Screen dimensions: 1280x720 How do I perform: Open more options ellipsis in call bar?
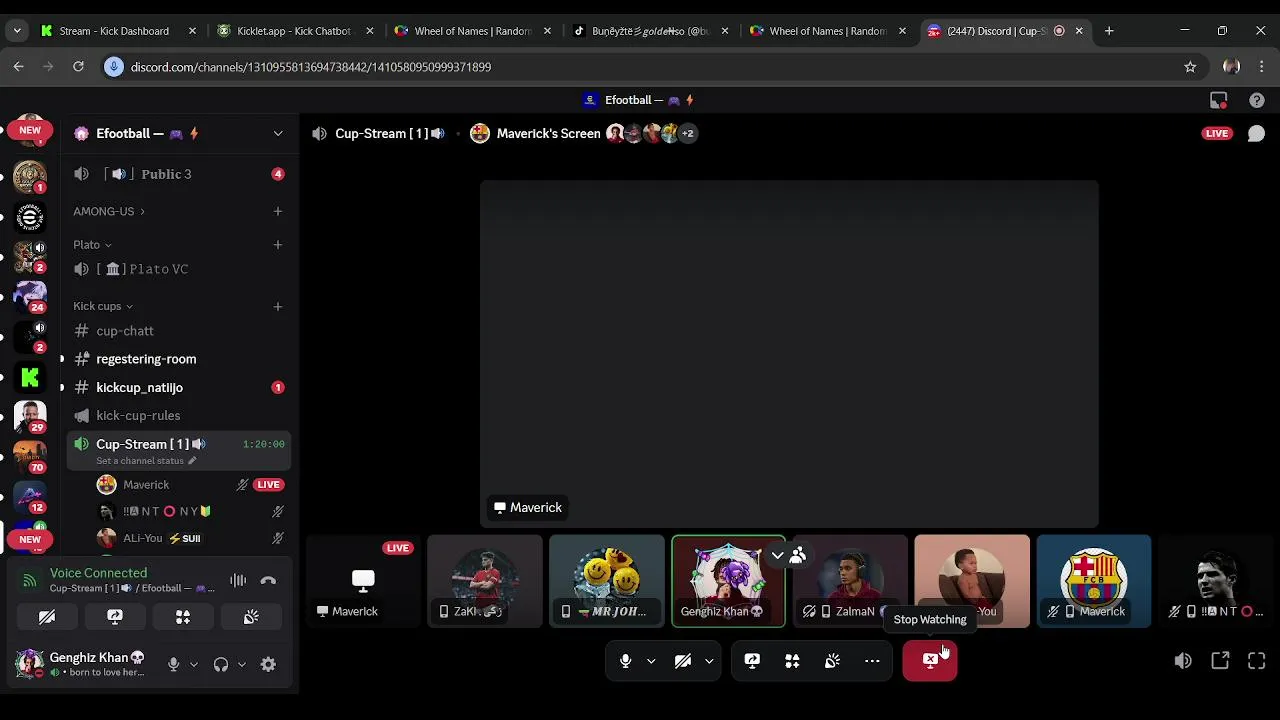[x=872, y=661]
